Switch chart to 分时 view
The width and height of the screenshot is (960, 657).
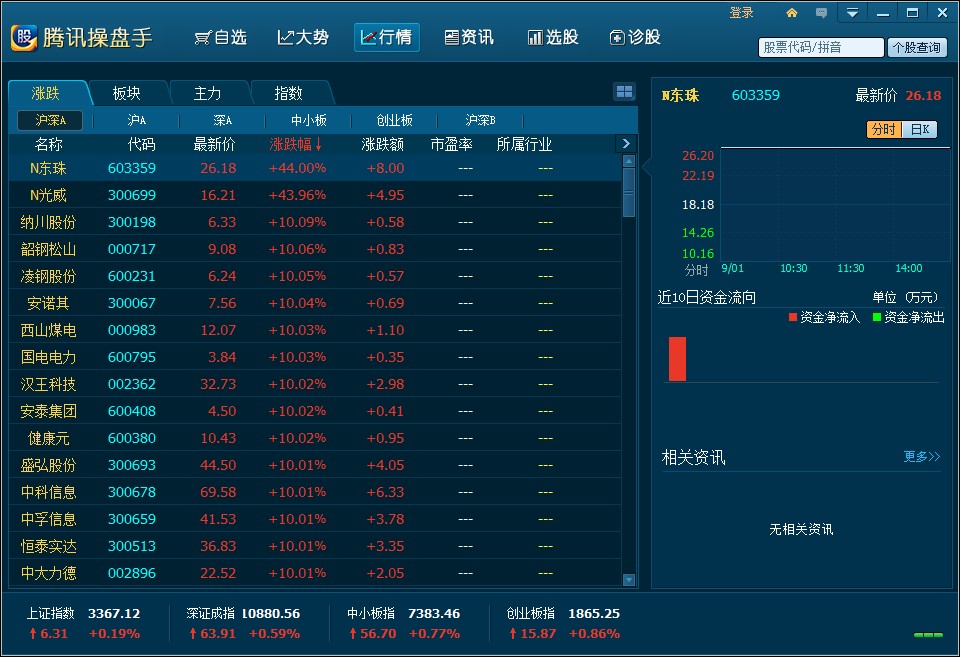point(884,129)
